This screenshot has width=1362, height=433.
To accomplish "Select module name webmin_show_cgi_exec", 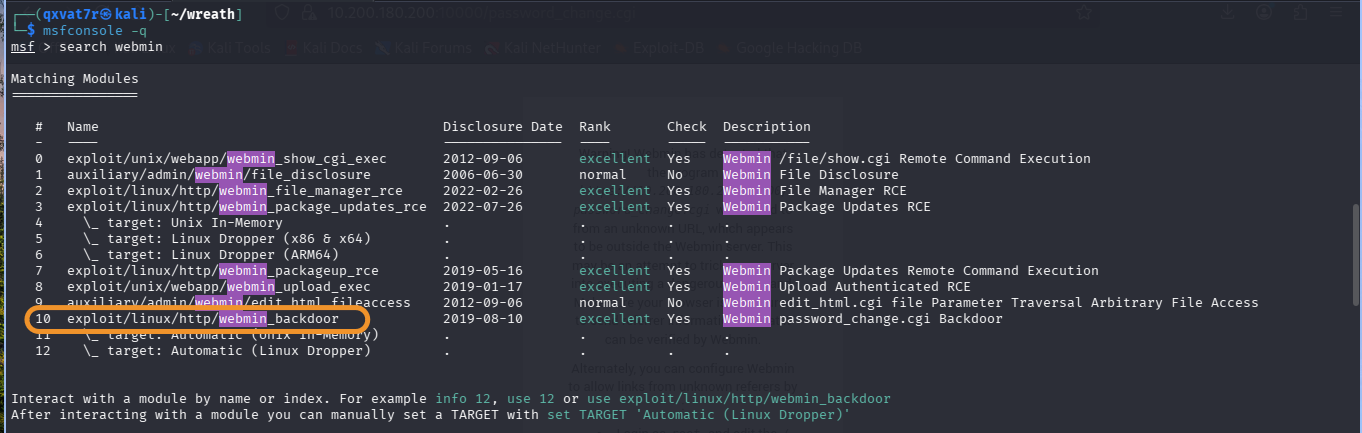I will tap(227, 159).
